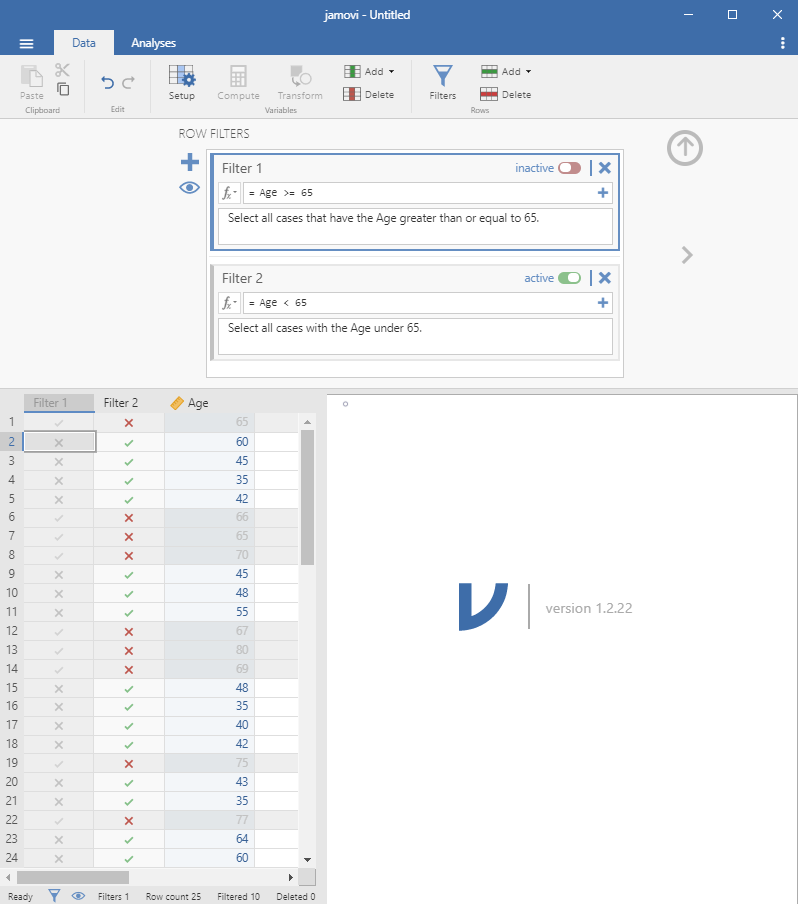Click the Copy icon
This screenshot has height=904, width=798.
63,89
